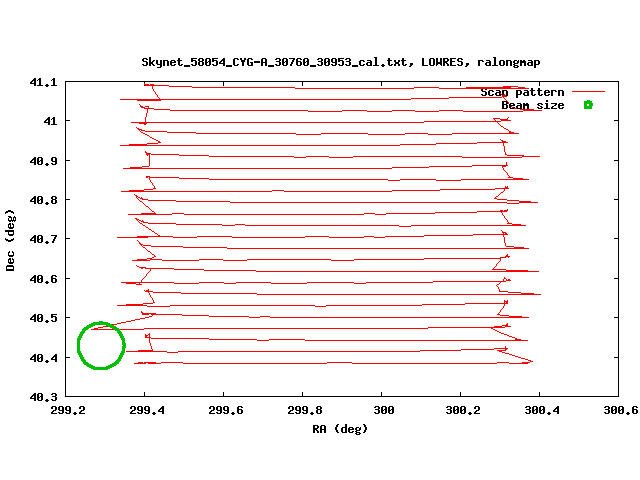Click the 300 RA tick label
This screenshot has height=480, width=640.
pos(384,410)
